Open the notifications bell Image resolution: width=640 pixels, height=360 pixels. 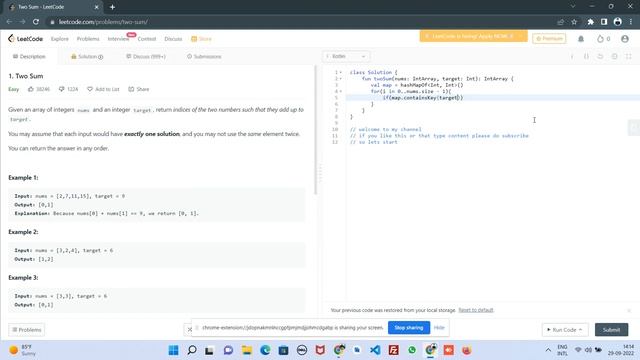coord(581,39)
